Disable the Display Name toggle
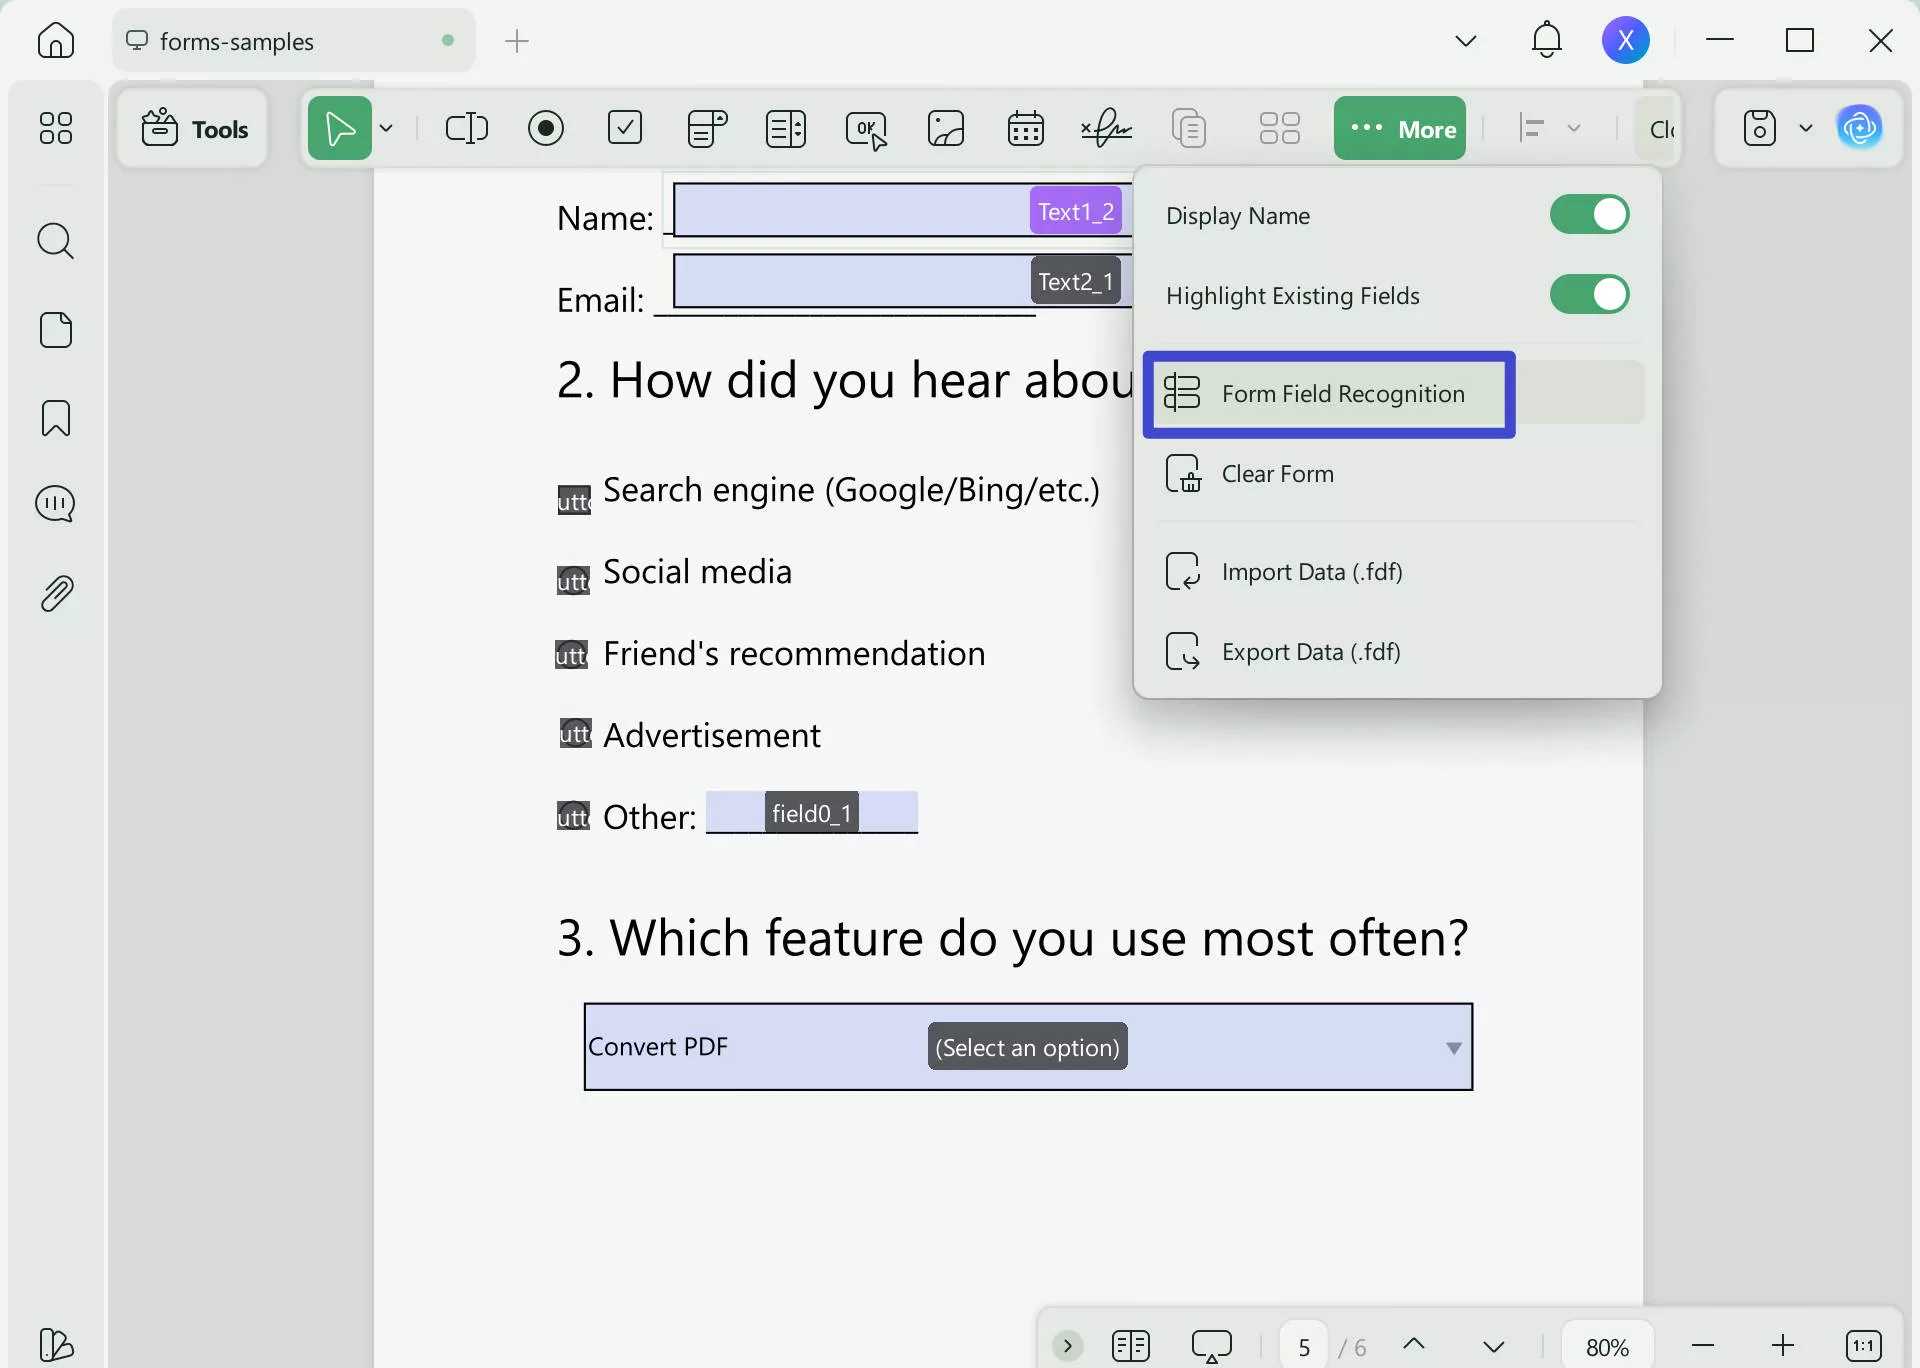 pos(1588,214)
